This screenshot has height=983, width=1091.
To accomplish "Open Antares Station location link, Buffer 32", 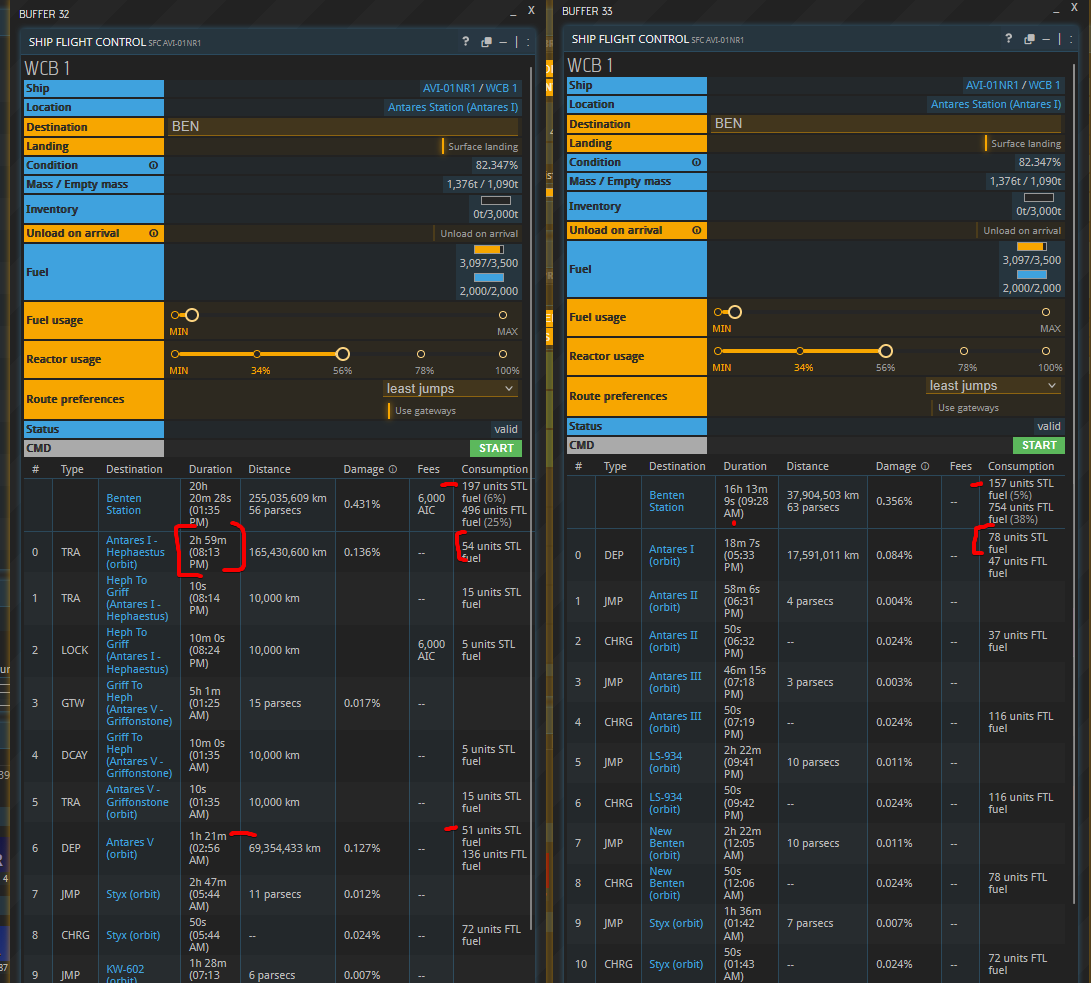I will [452, 107].
